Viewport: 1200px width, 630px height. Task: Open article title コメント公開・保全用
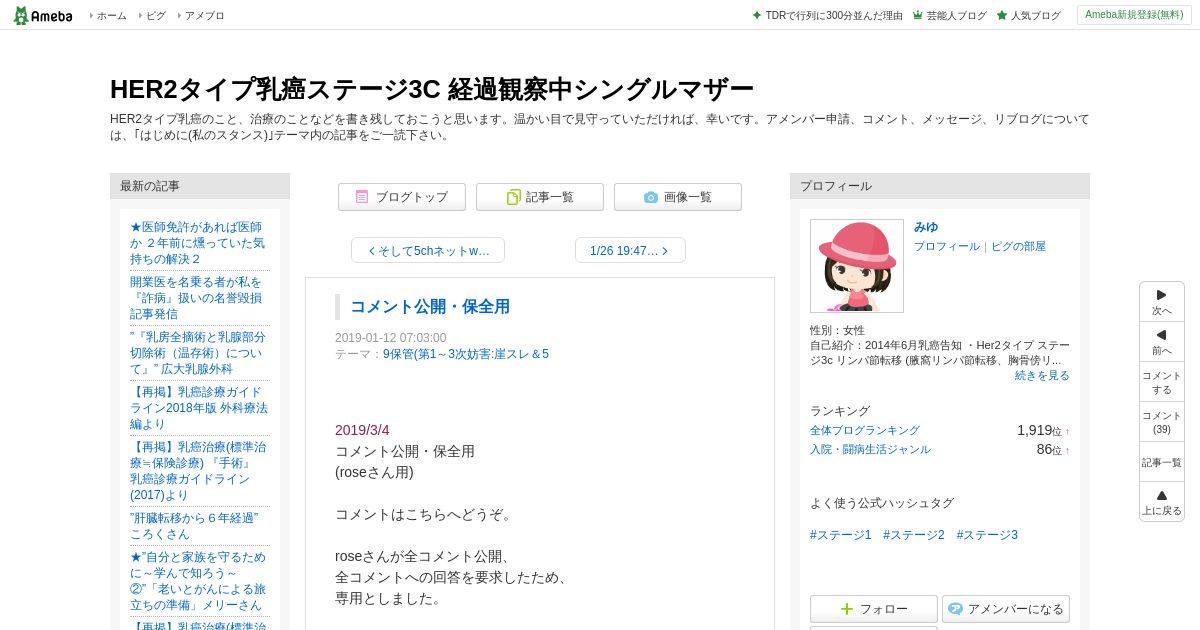pyautogui.click(x=430, y=307)
